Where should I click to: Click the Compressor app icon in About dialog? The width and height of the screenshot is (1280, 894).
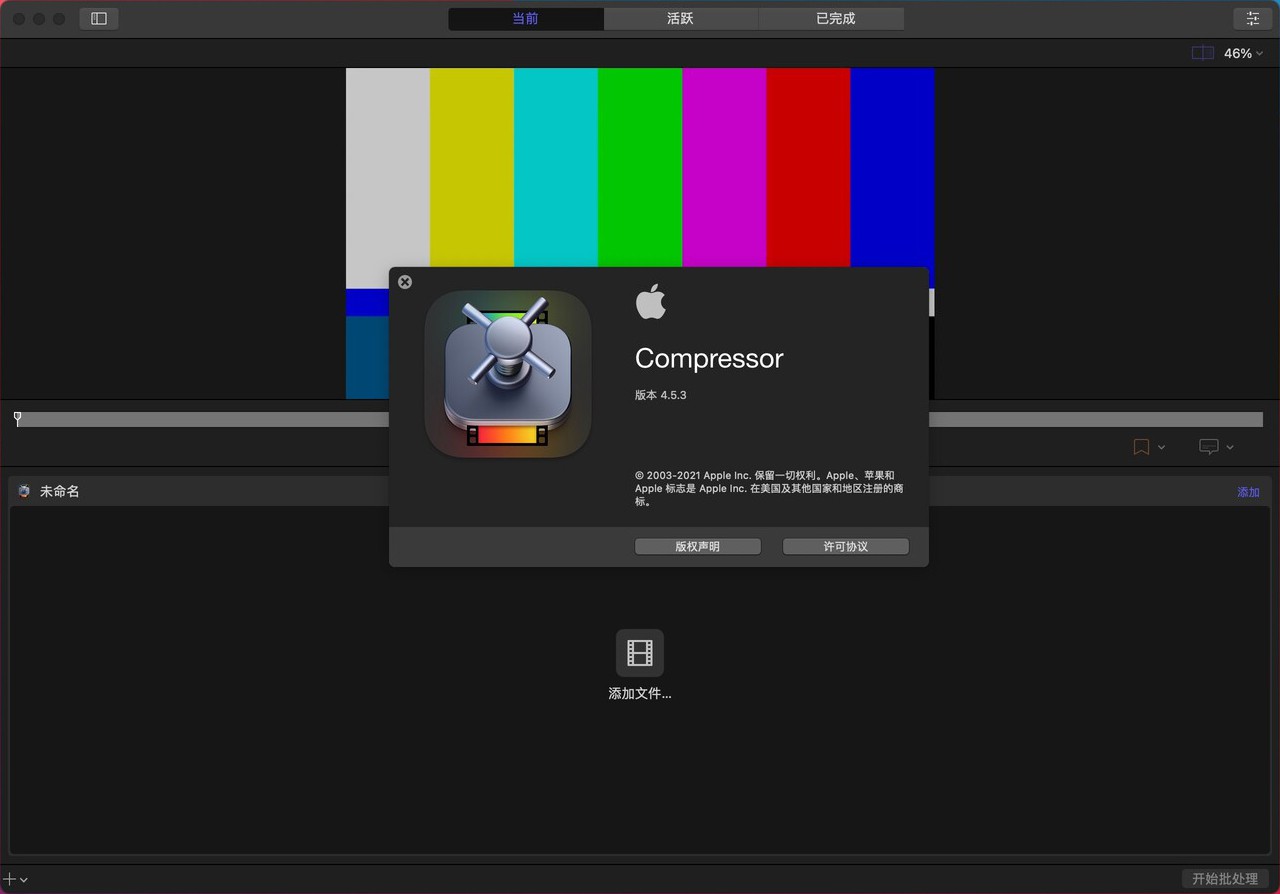click(508, 374)
